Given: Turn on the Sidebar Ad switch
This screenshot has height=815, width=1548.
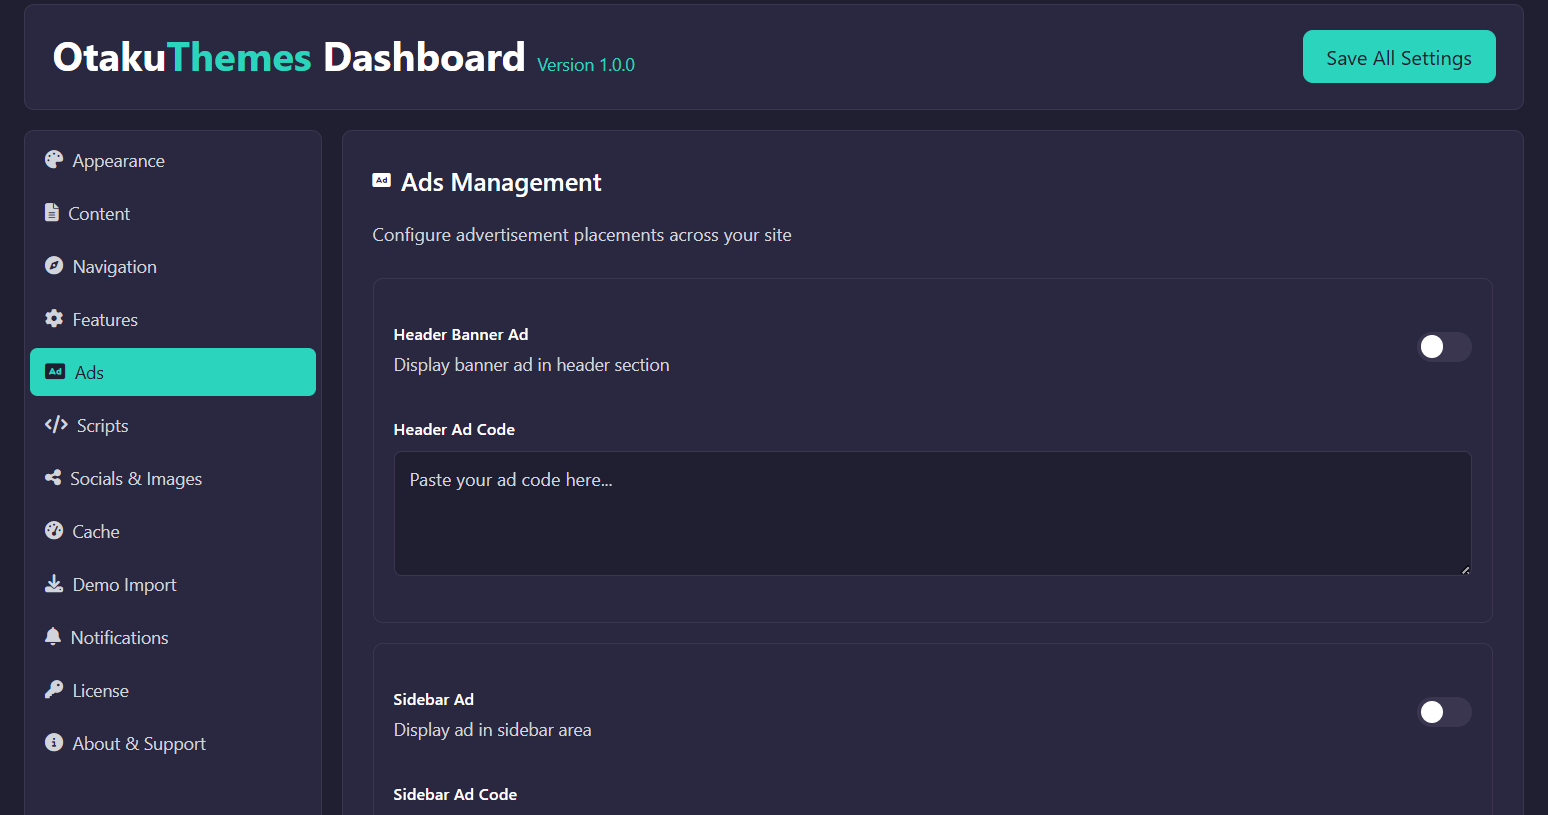Looking at the screenshot, I should 1444,712.
